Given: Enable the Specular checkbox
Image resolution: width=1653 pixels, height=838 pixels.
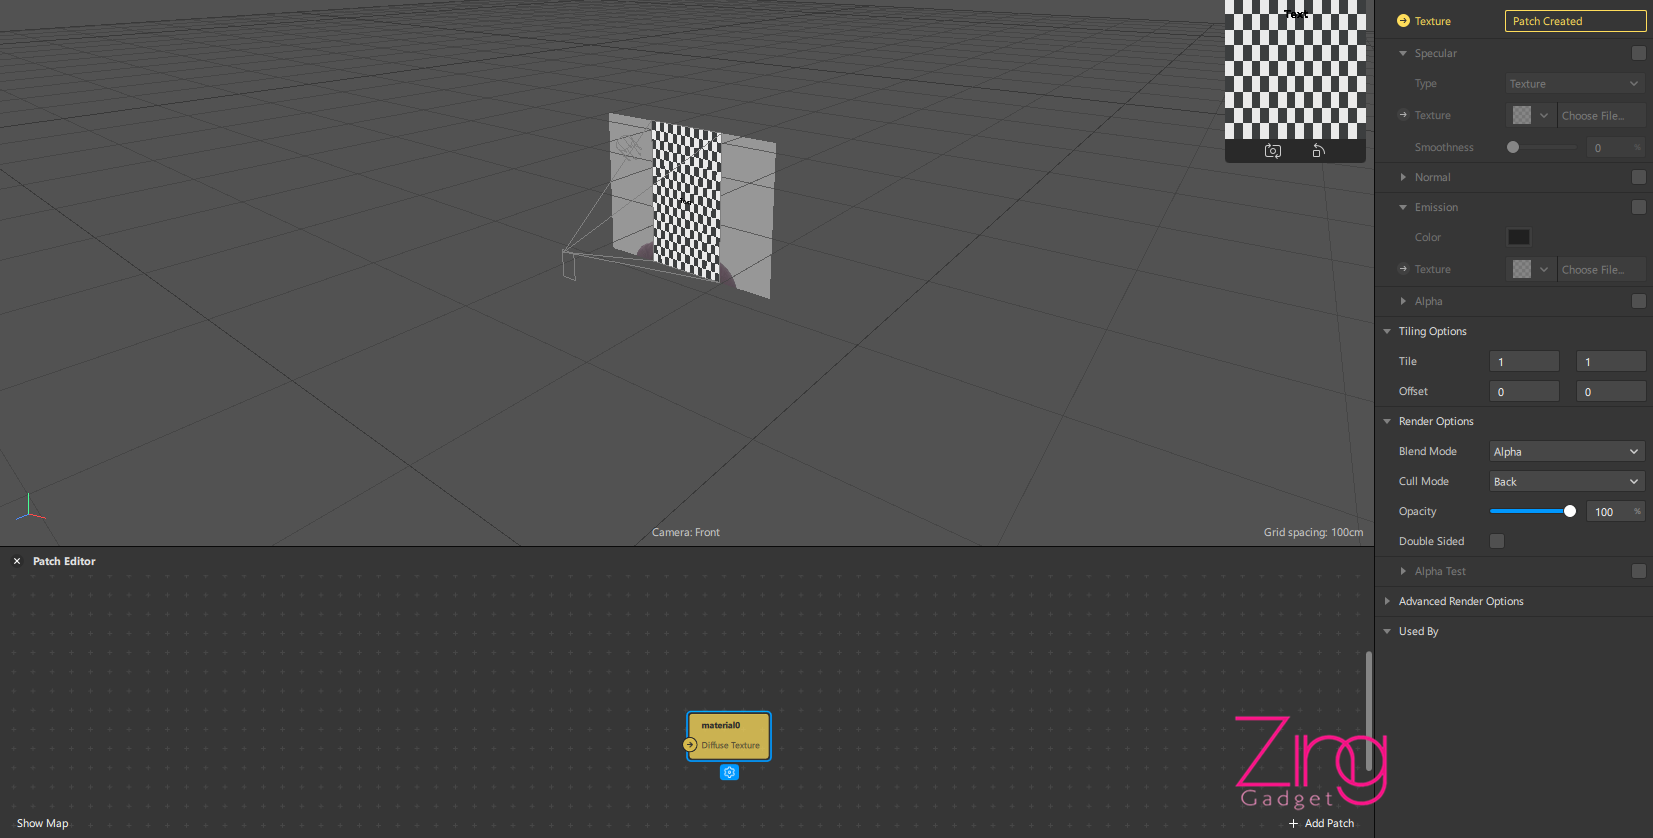Looking at the screenshot, I should point(1638,53).
